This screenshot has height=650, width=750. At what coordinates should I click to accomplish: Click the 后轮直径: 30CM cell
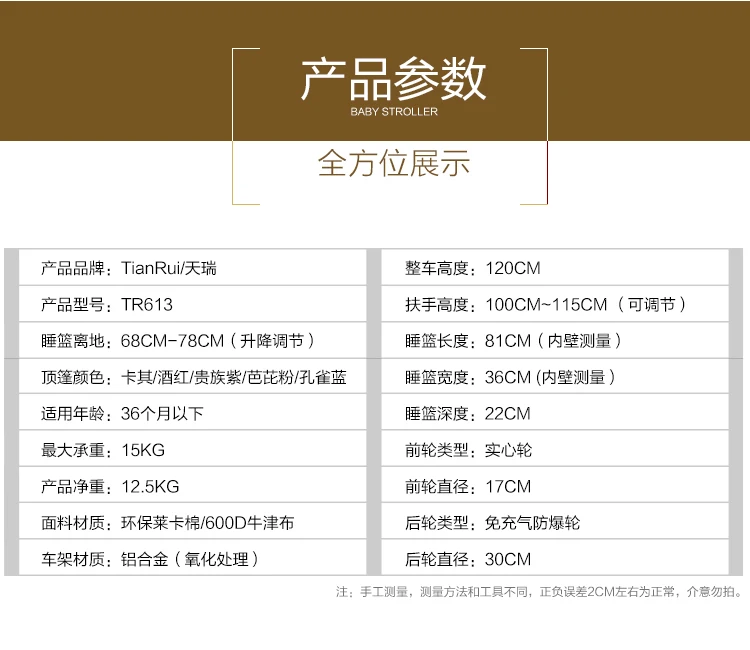point(555,559)
